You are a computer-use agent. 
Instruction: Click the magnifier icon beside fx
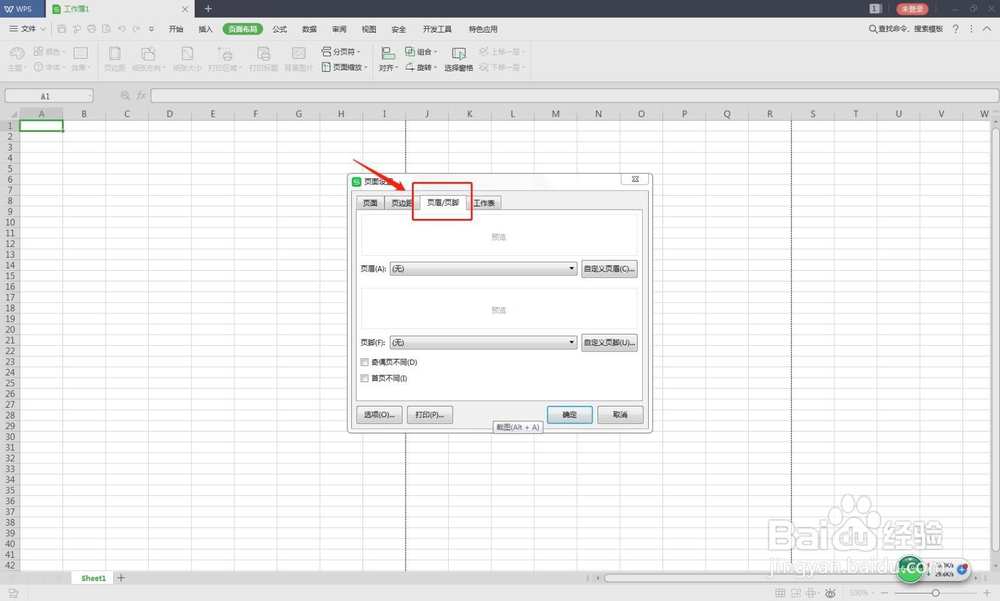click(126, 96)
